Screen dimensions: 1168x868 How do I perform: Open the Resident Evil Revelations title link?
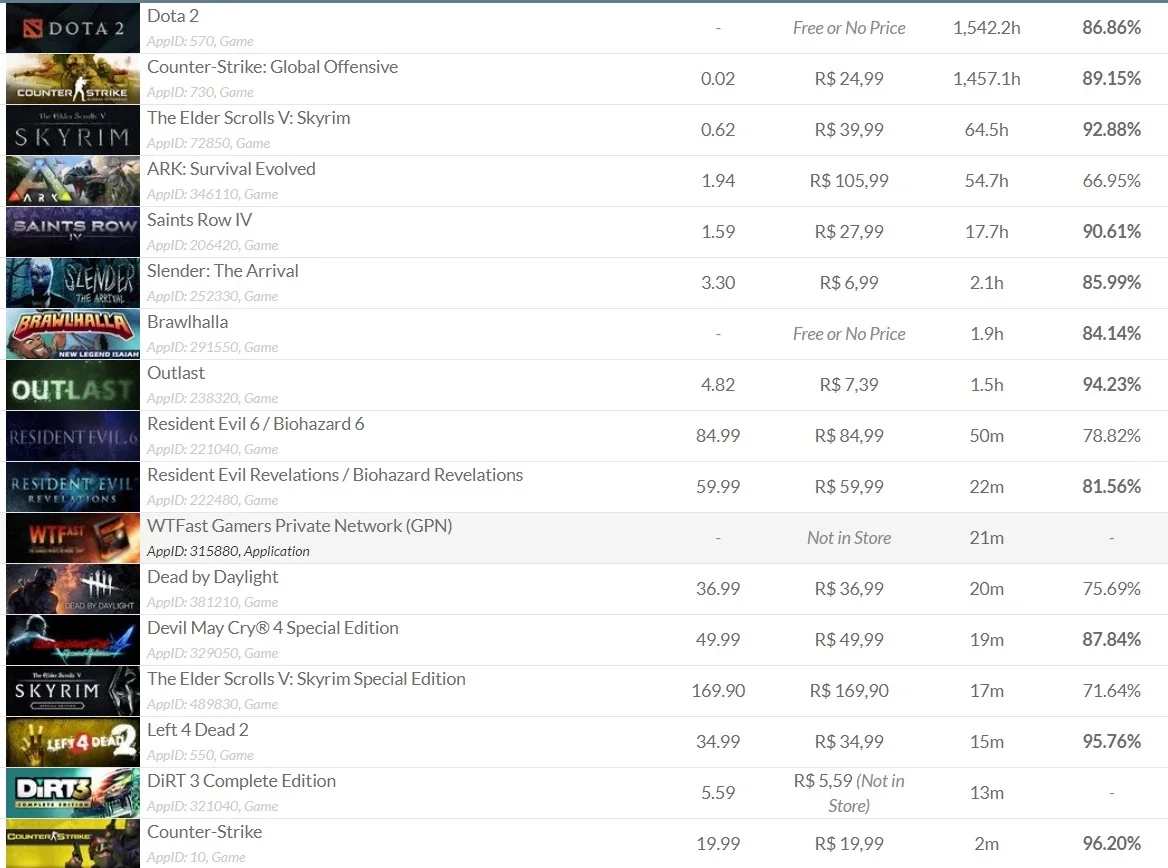[335, 475]
